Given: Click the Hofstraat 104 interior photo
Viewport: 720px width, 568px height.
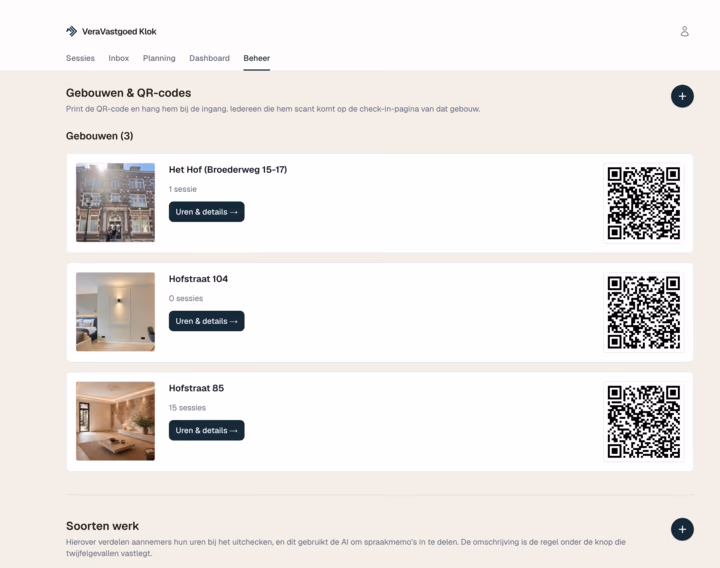Looking at the screenshot, I should pyautogui.click(x=115, y=312).
